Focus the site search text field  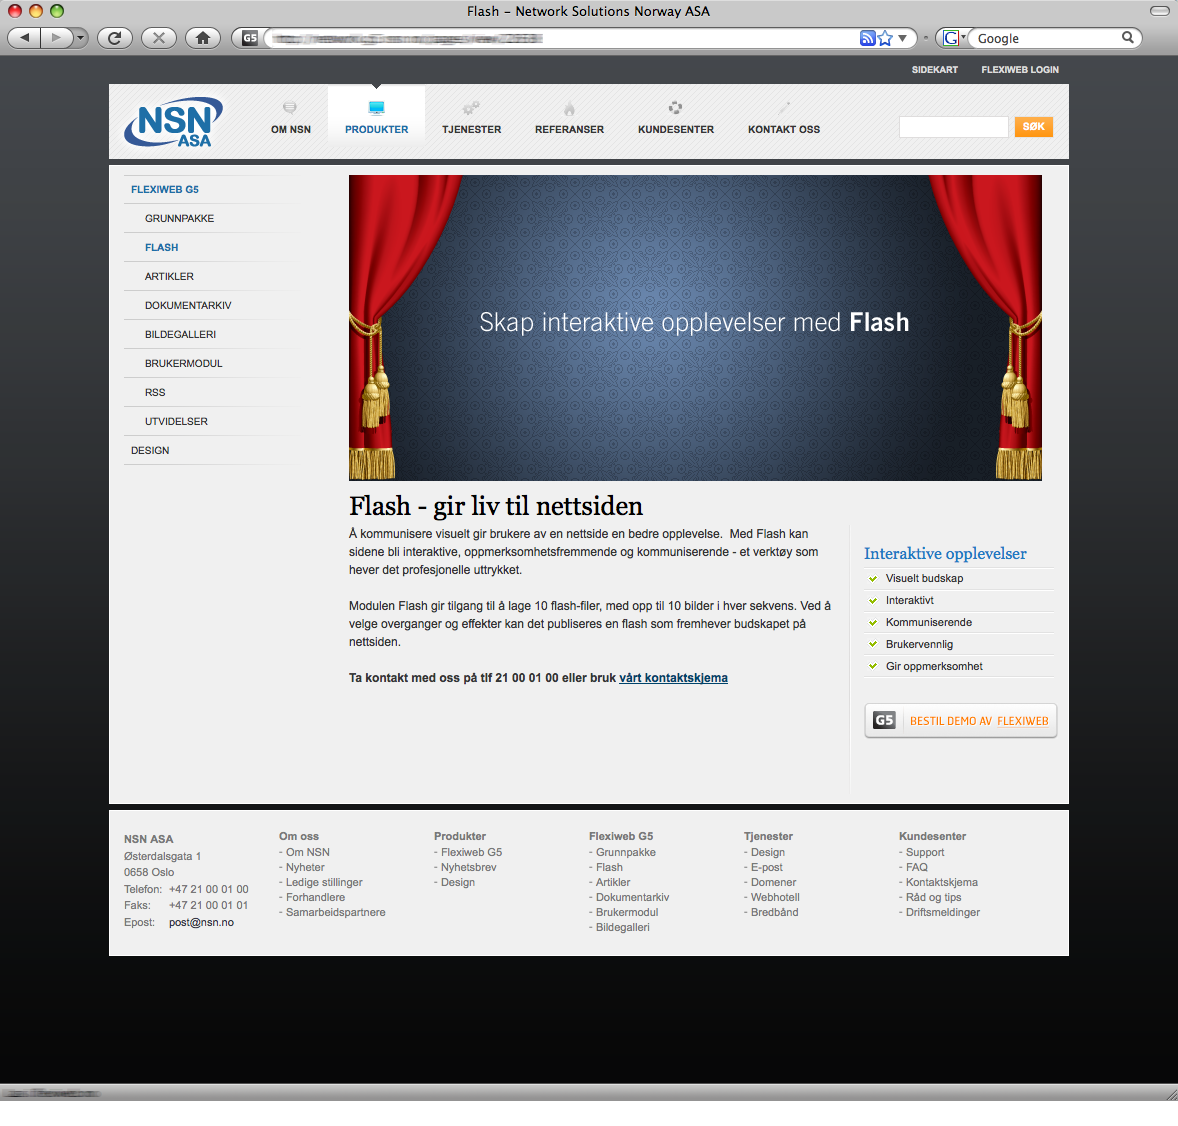(x=953, y=127)
